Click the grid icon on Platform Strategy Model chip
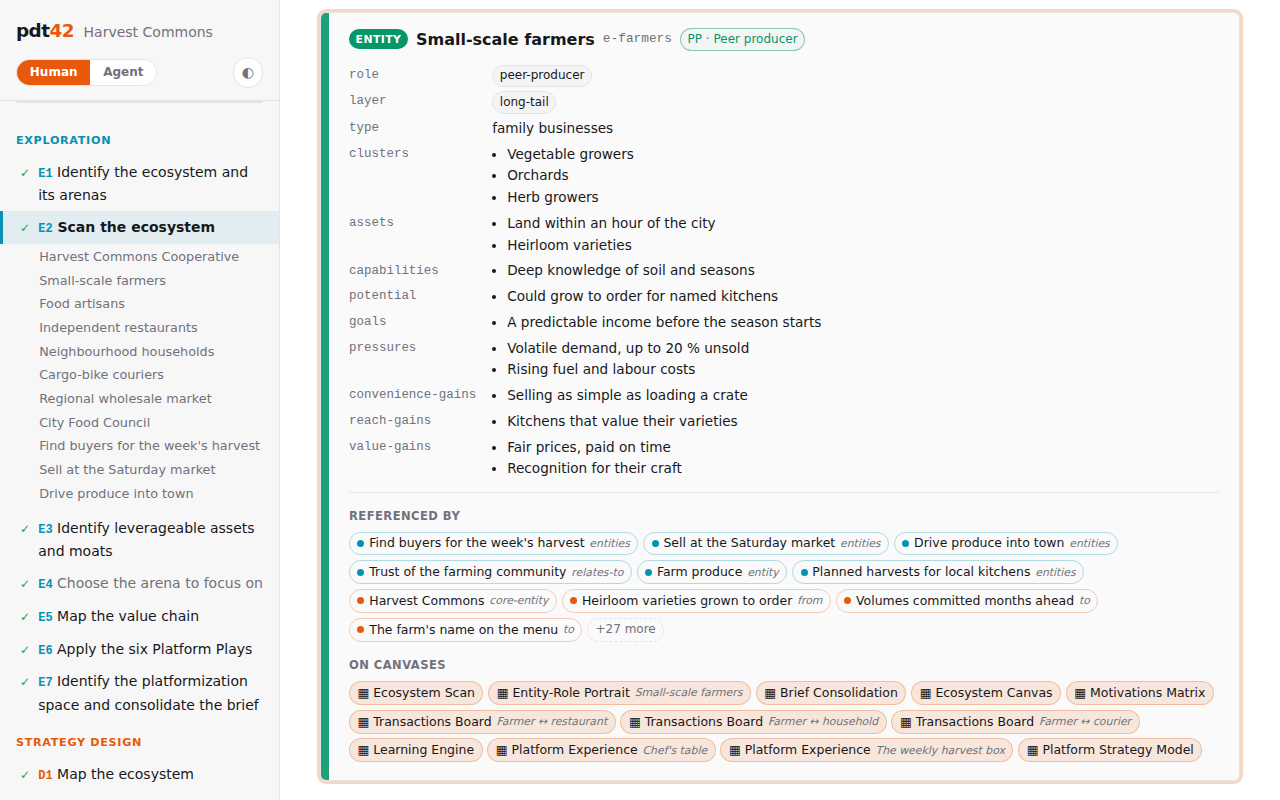1280x800 pixels. click(1033, 750)
